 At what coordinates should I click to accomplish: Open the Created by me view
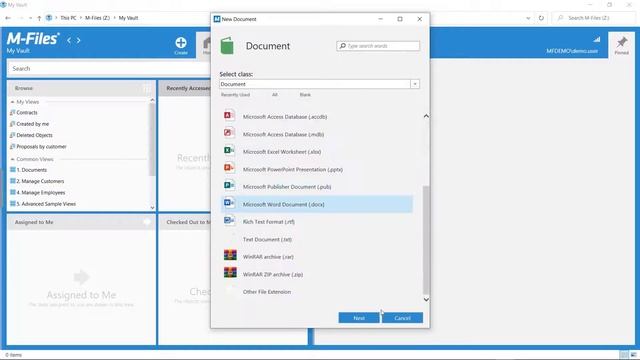33,124
